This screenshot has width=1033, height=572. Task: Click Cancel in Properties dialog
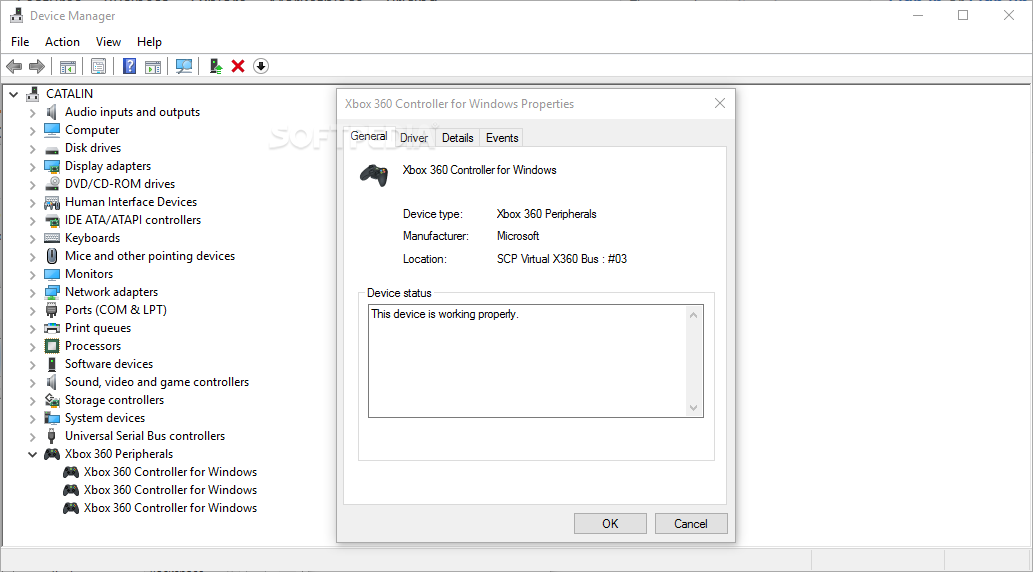pos(690,524)
